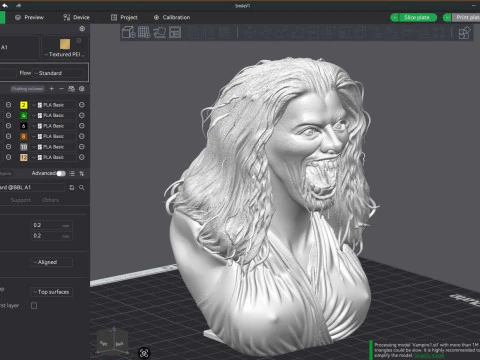Open the Textured PEI plate type dropdown
Screen dimensions: 480x360
pos(65,54)
